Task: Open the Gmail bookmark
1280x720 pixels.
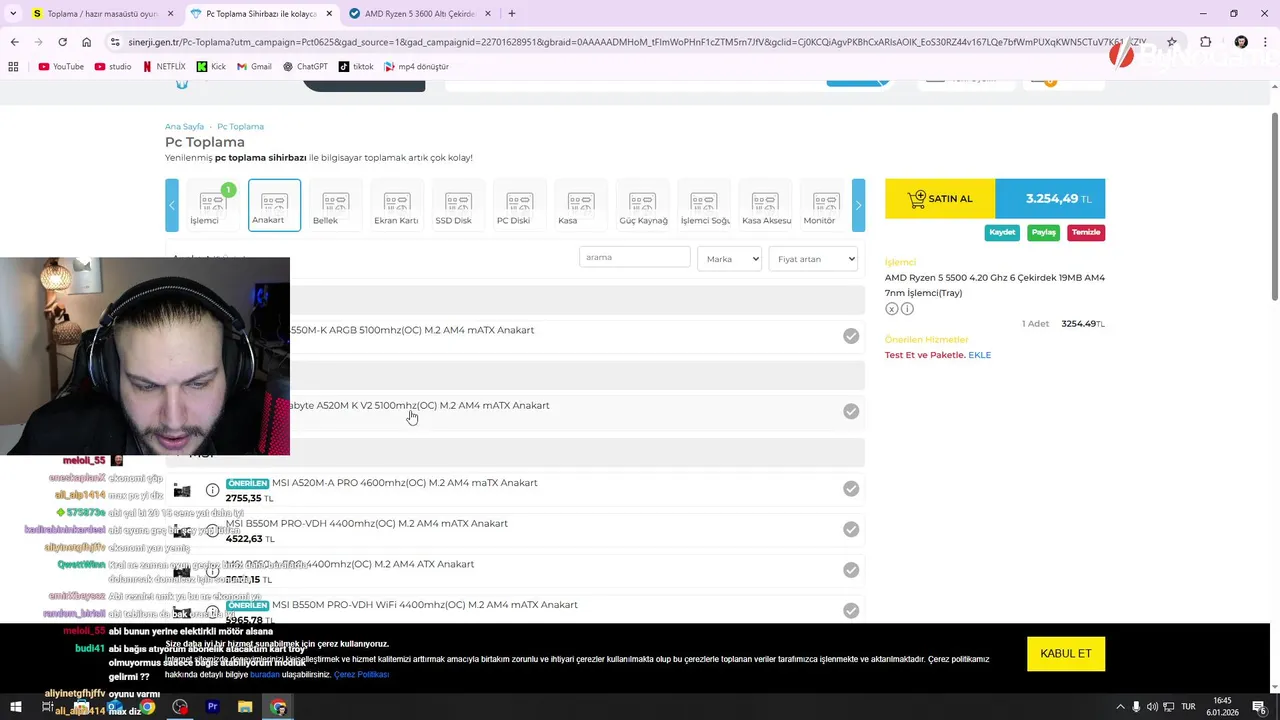Action: (254, 66)
